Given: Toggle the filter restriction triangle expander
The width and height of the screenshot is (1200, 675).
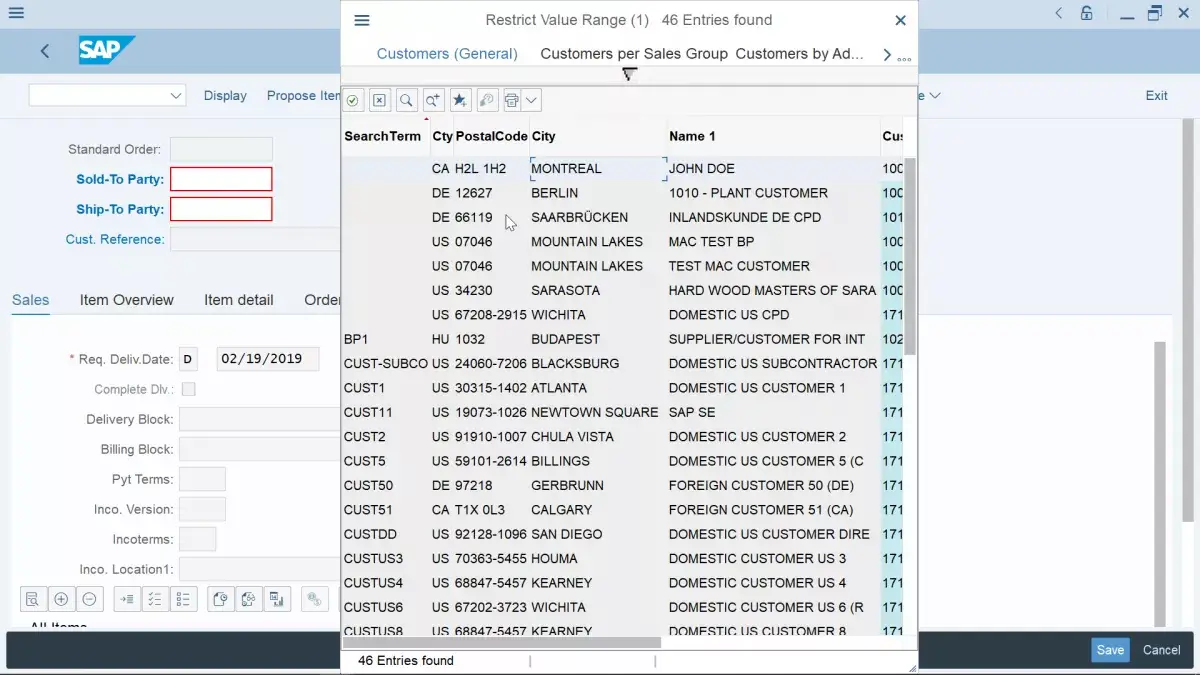Looking at the screenshot, I should pyautogui.click(x=629, y=75).
